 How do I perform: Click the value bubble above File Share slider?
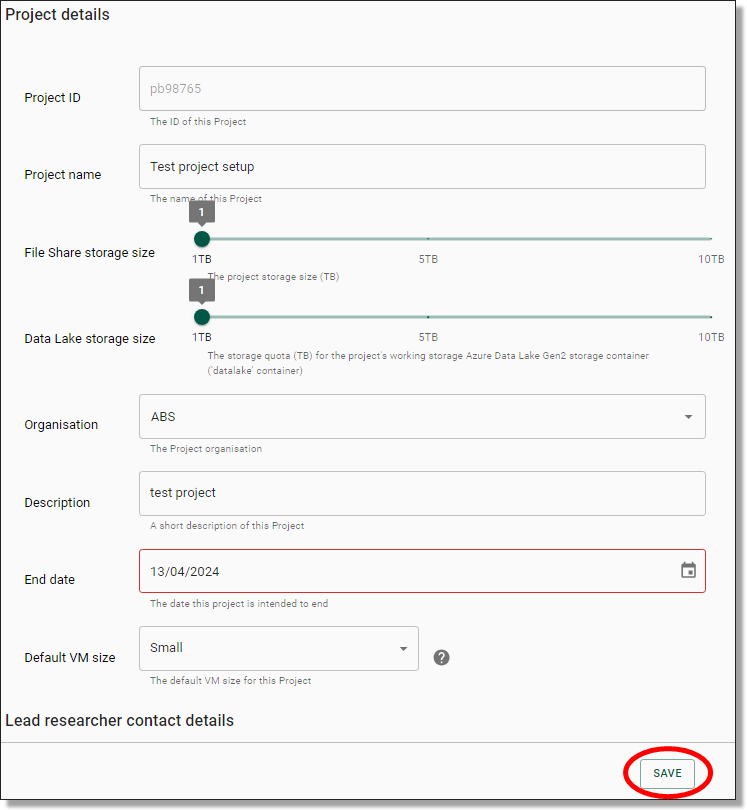[202, 212]
